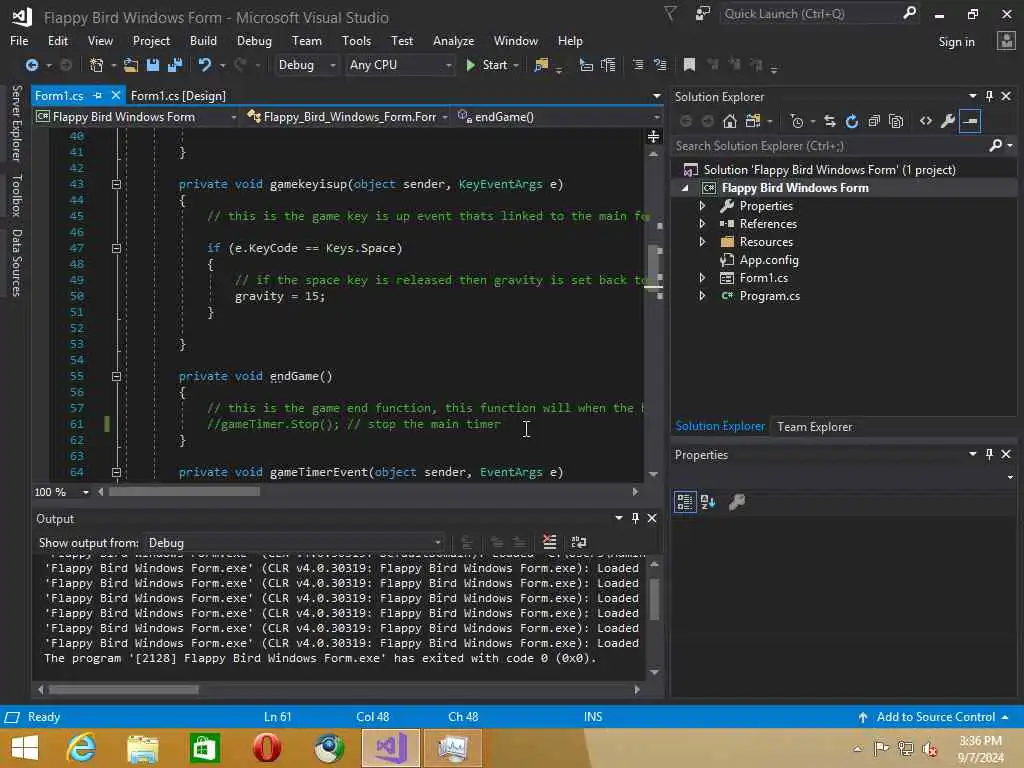
Task: Click the code editor horizontal scrollbar thumb
Action: tap(184, 492)
